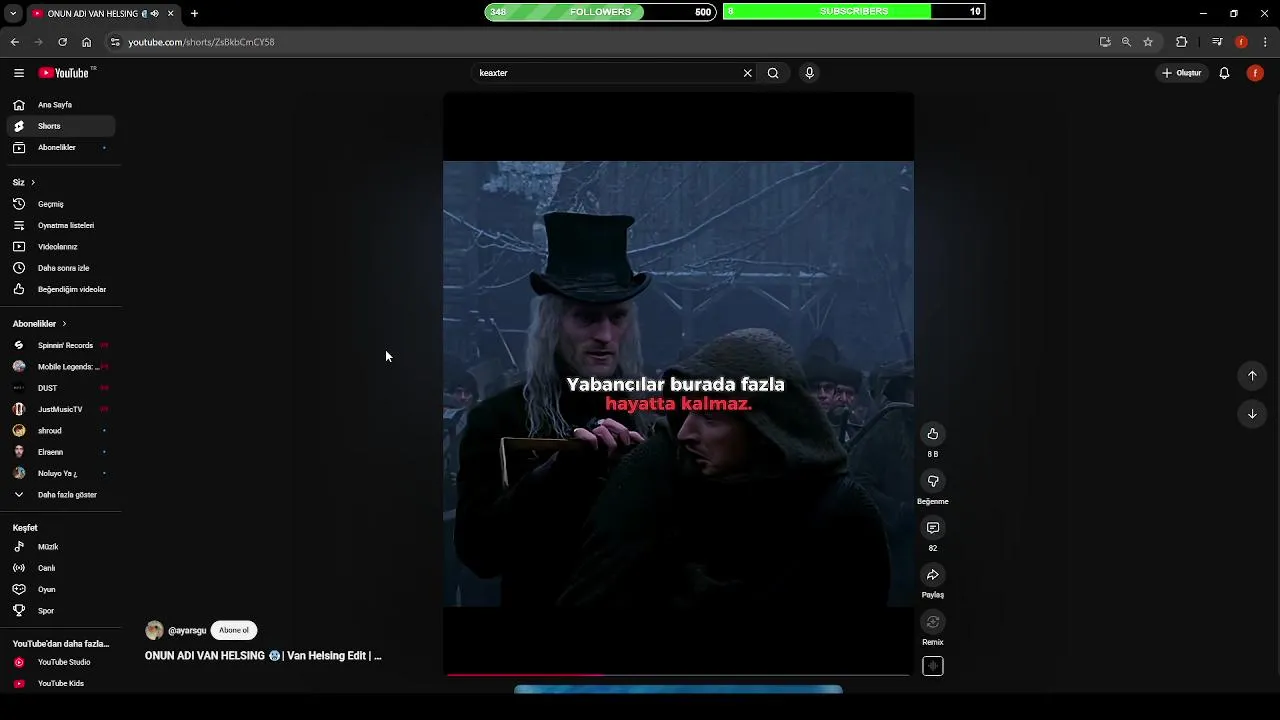
Task: Open Videolarınız
Action: (61, 247)
